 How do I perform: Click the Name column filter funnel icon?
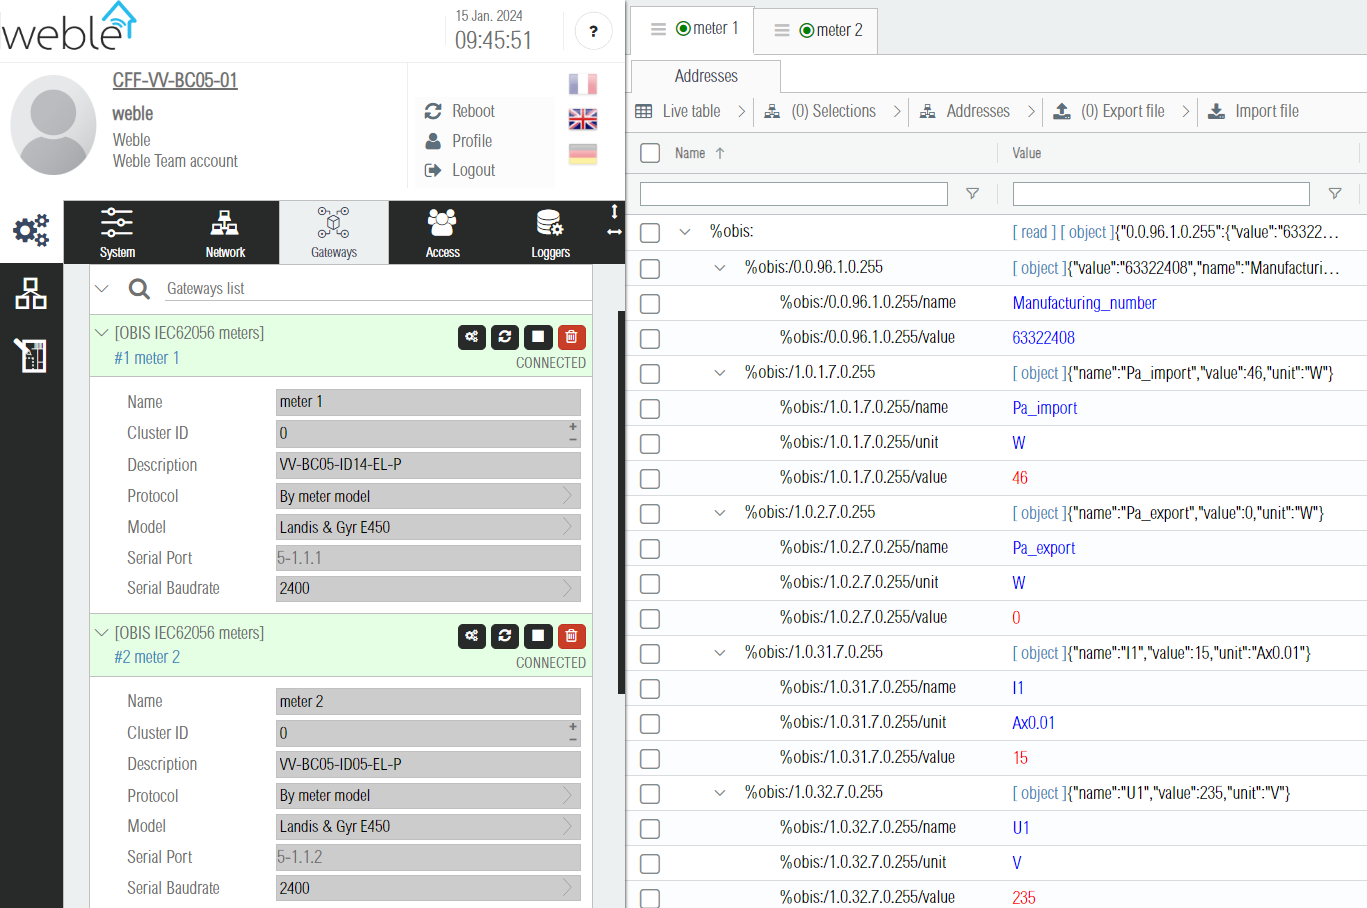point(972,194)
